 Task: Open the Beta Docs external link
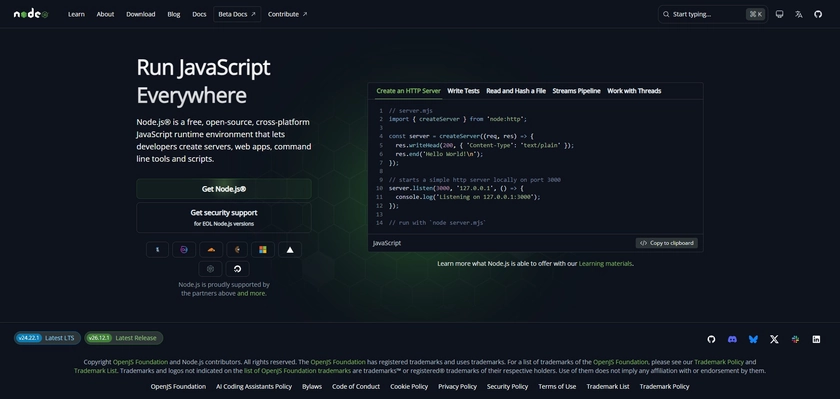[237, 14]
